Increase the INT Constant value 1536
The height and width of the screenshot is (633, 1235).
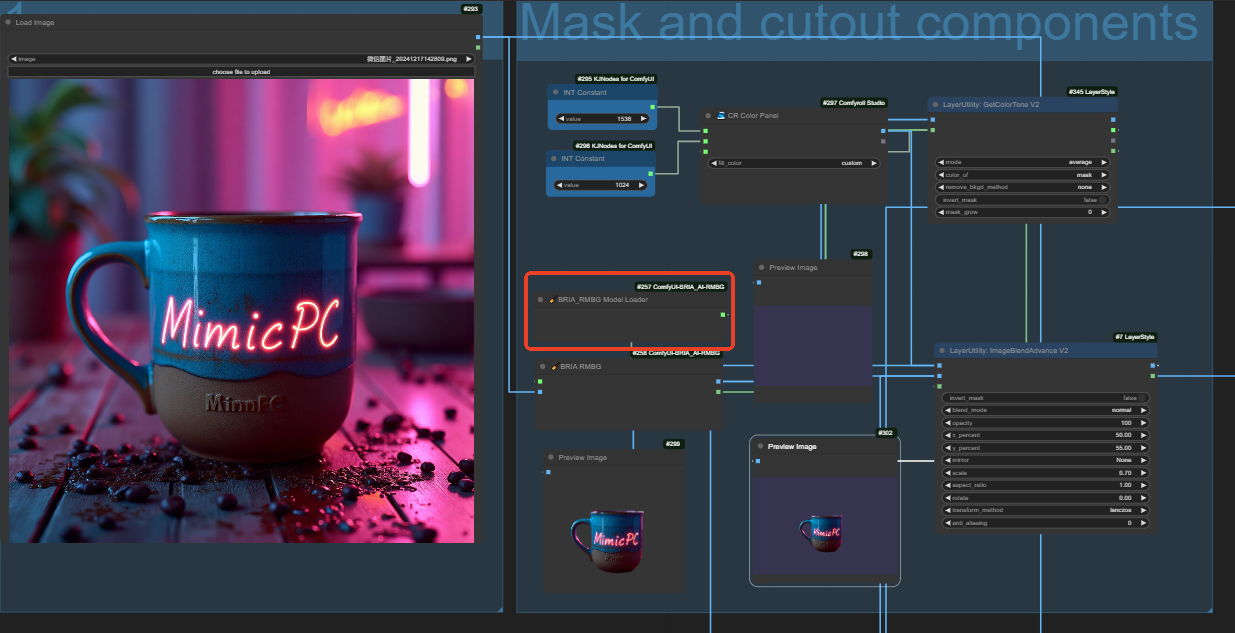point(641,119)
